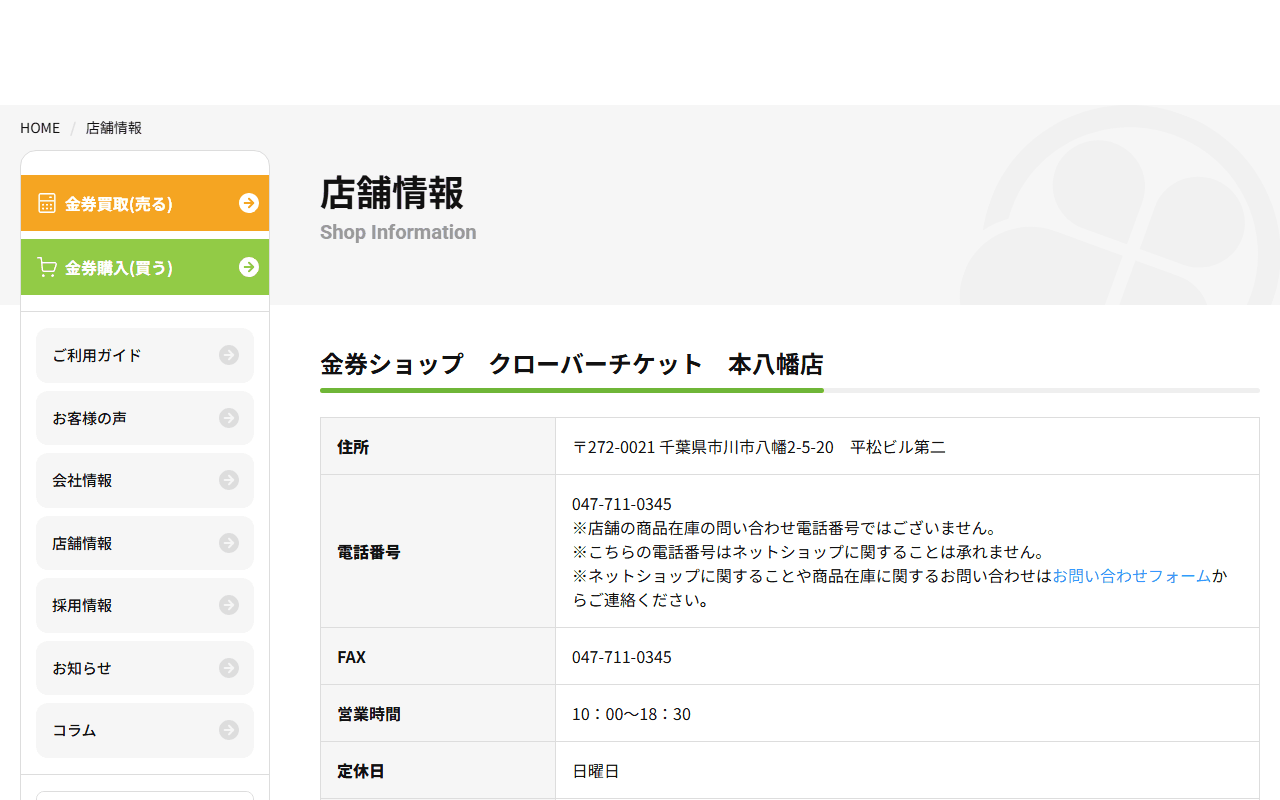The height and width of the screenshot is (800, 1280).
Task: Click the arrow icon on 金券購入(買う)
Action: (x=249, y=267)
